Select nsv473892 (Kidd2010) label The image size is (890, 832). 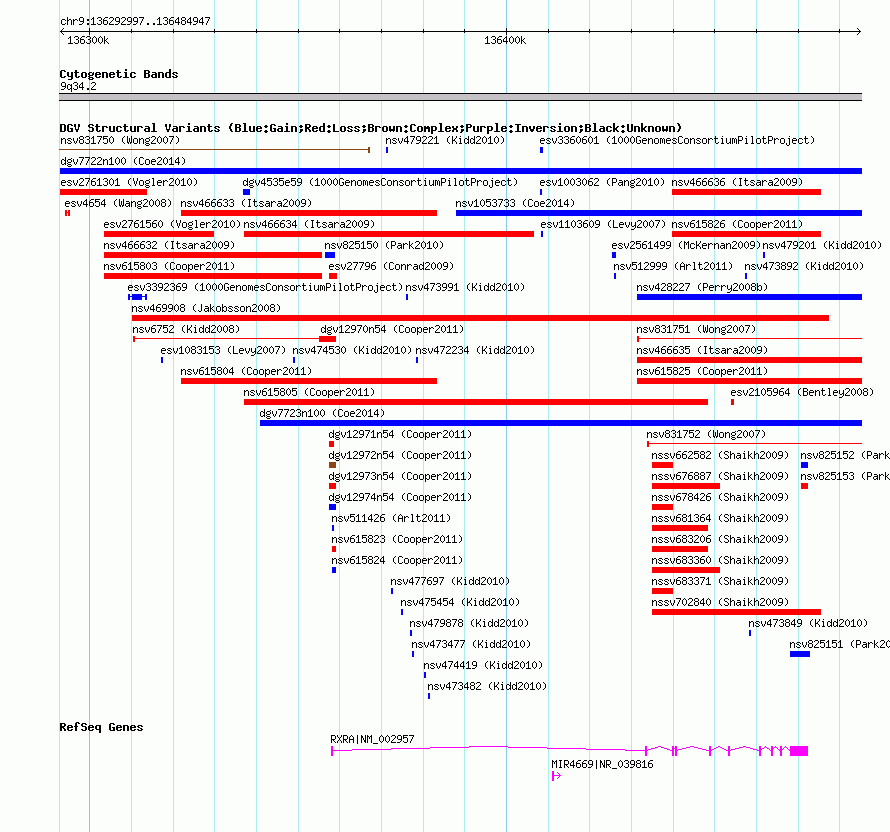(x=804, y=266)
